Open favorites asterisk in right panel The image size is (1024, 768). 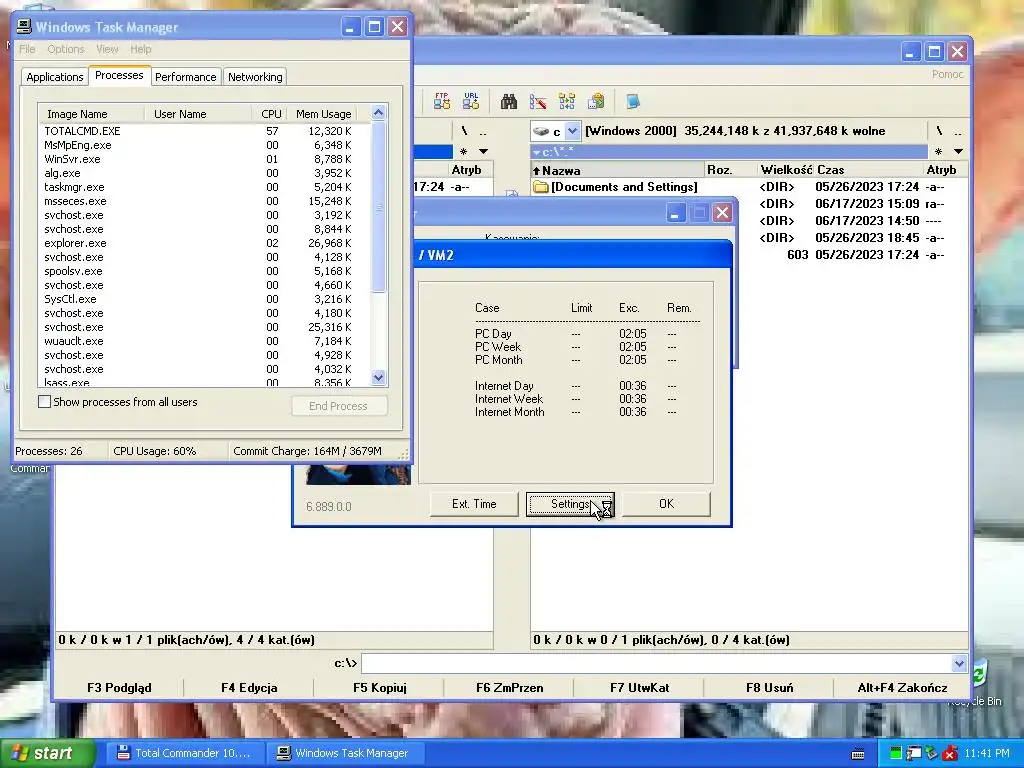[x=938, y=152]
